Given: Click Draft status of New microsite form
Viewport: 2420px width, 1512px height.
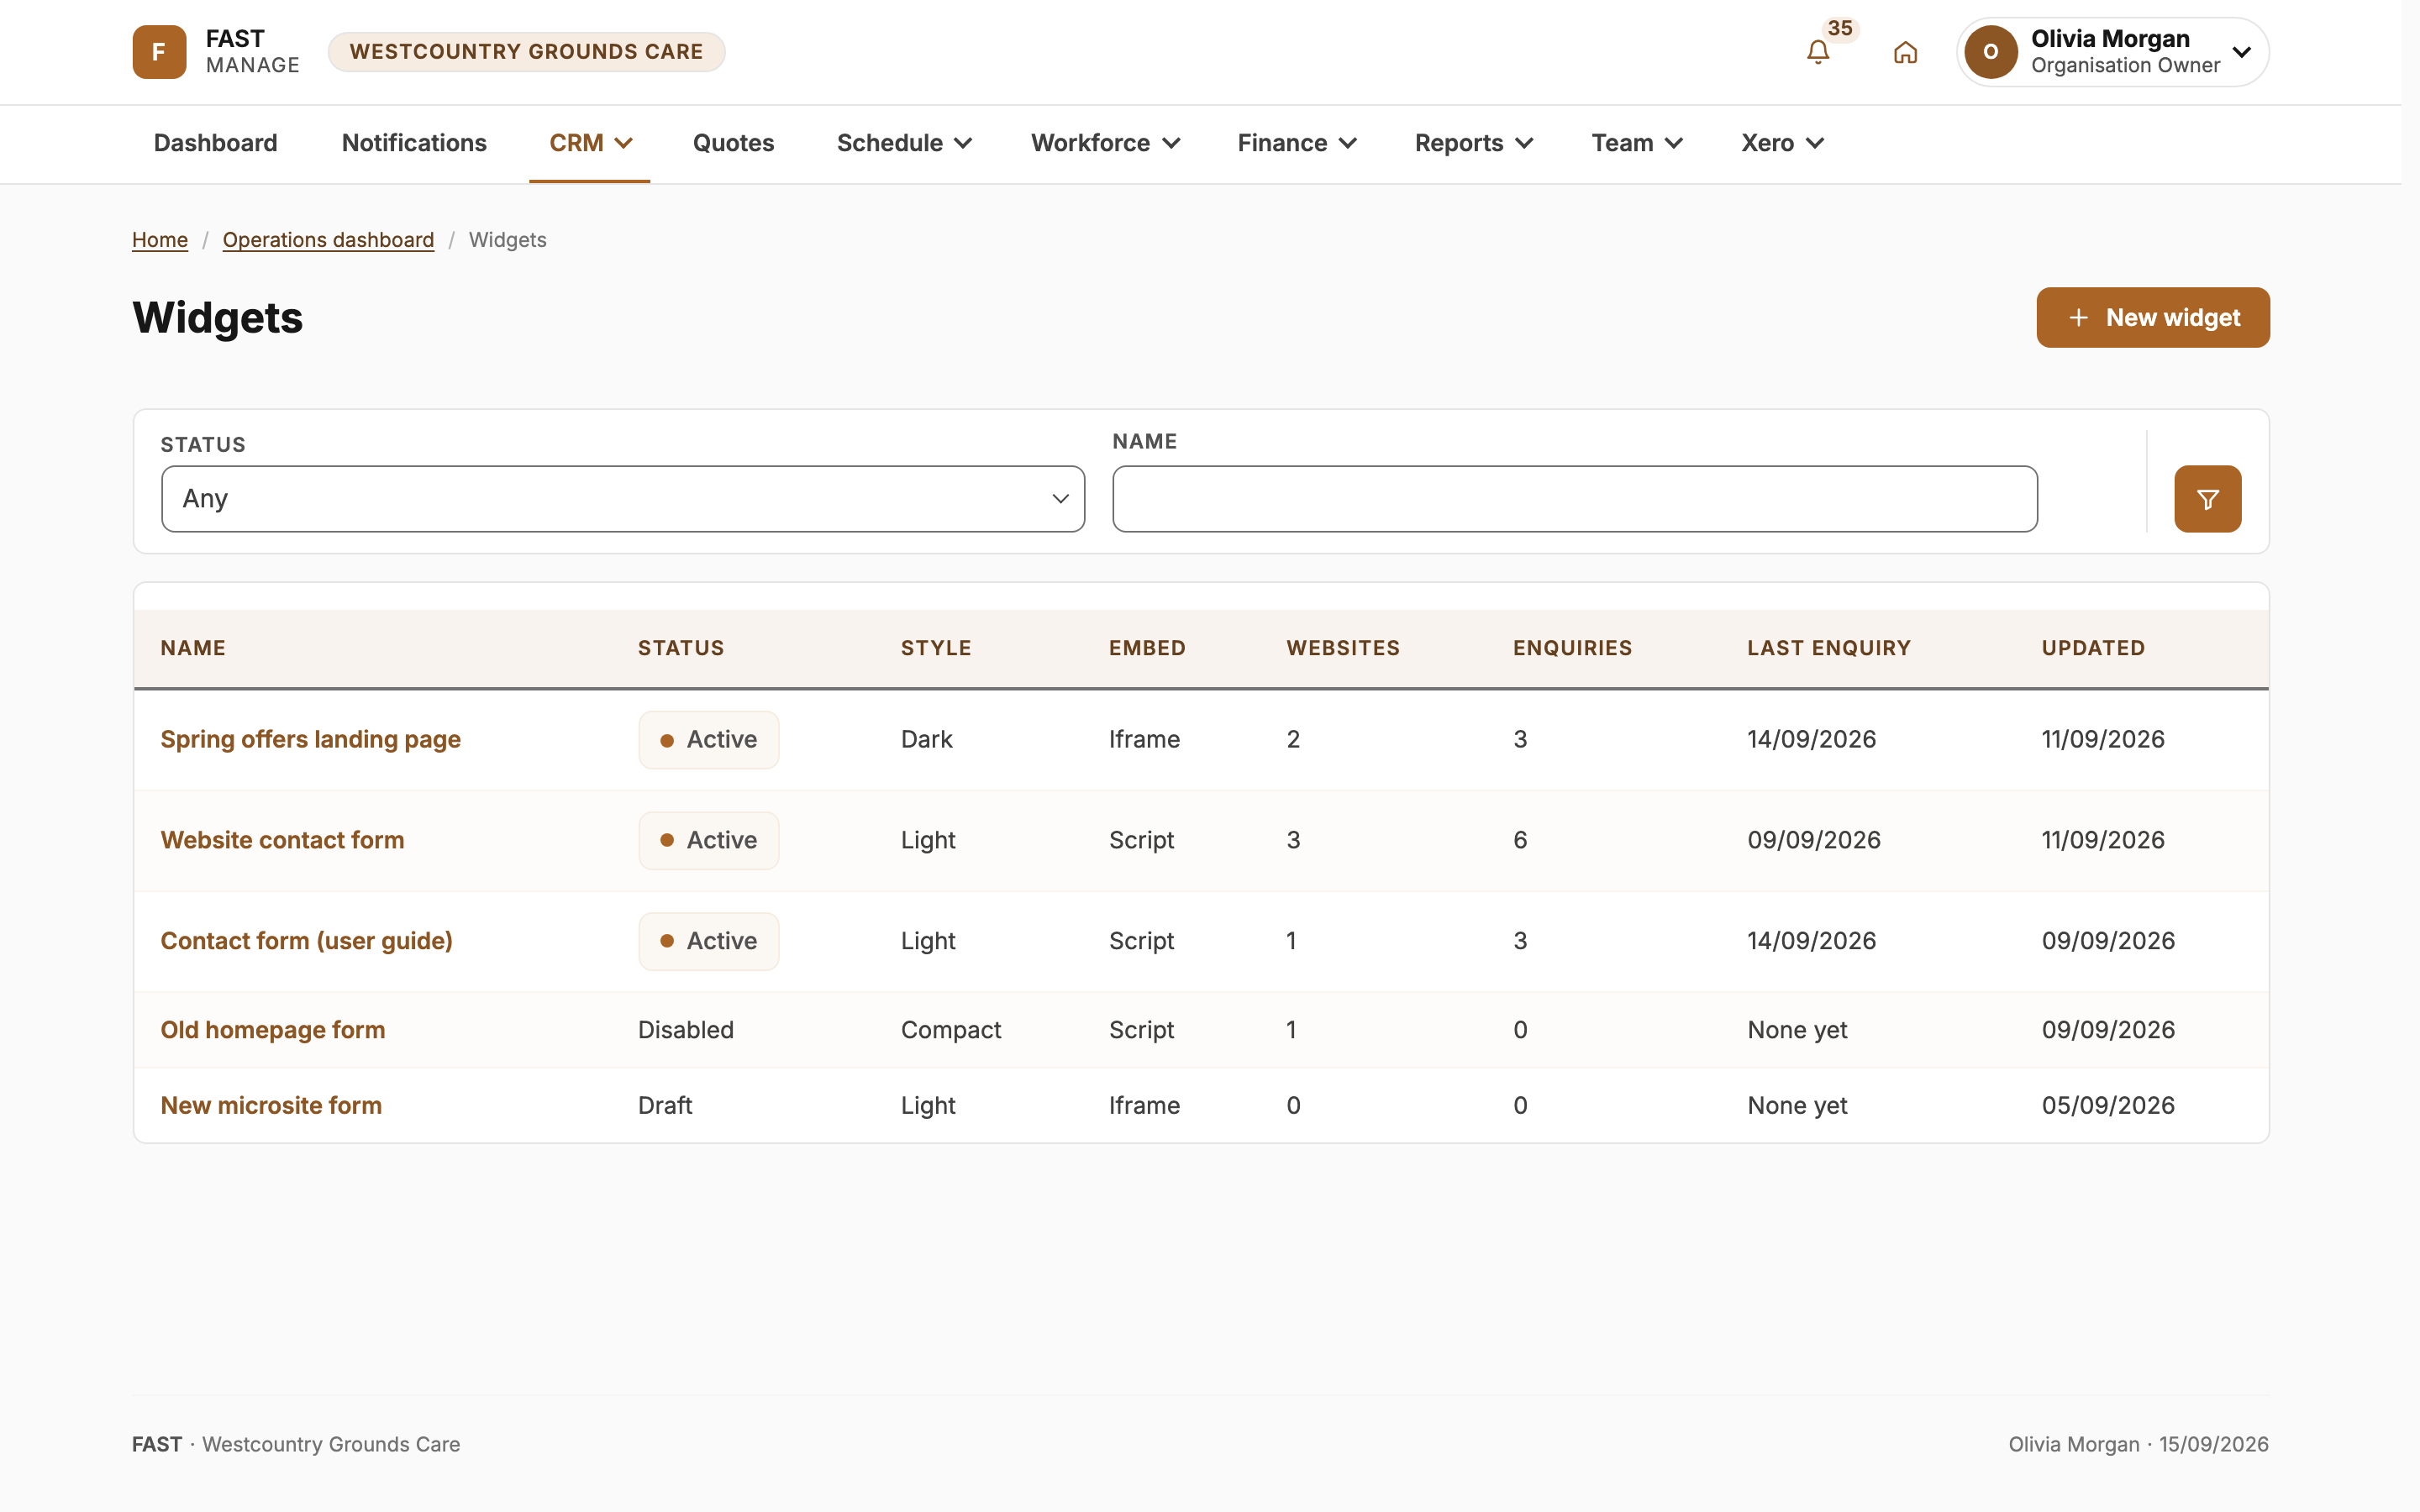Looking at the screenshot, I should (665, 1105).
